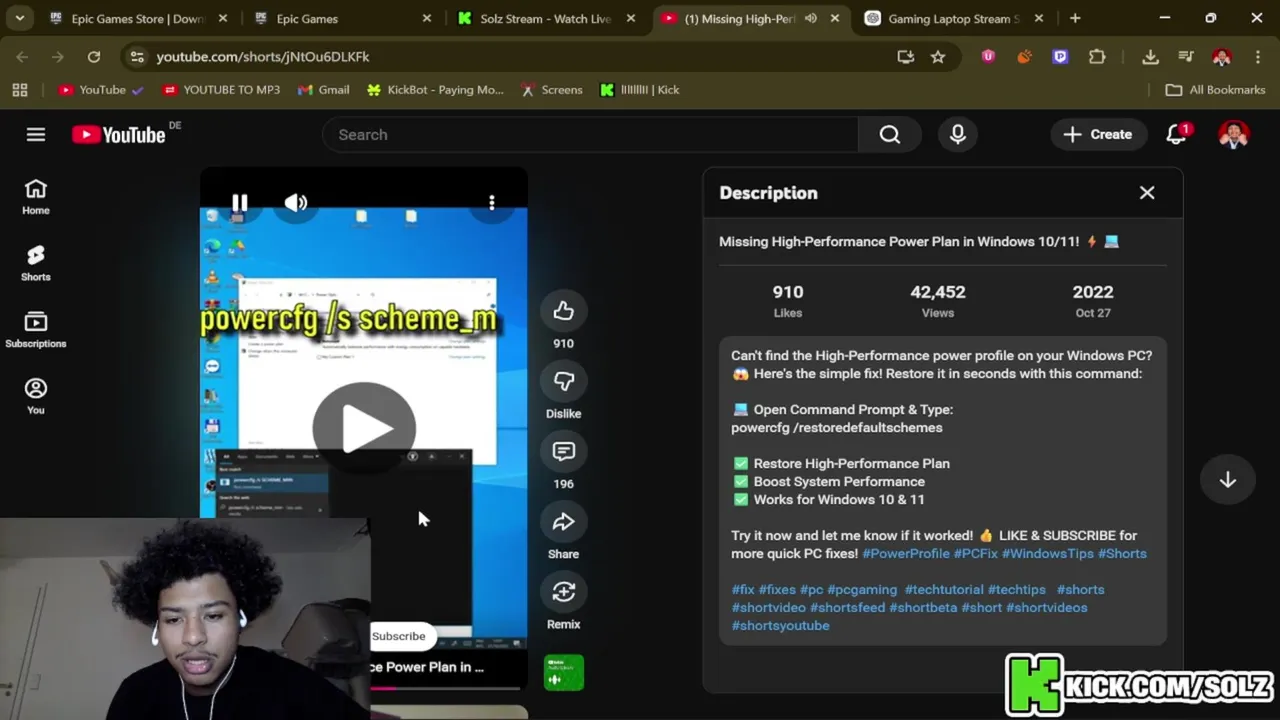Click #techtutorial hashtag
Image resolution: width=1280 pixels, height=720 pixels.
(944, 589)
